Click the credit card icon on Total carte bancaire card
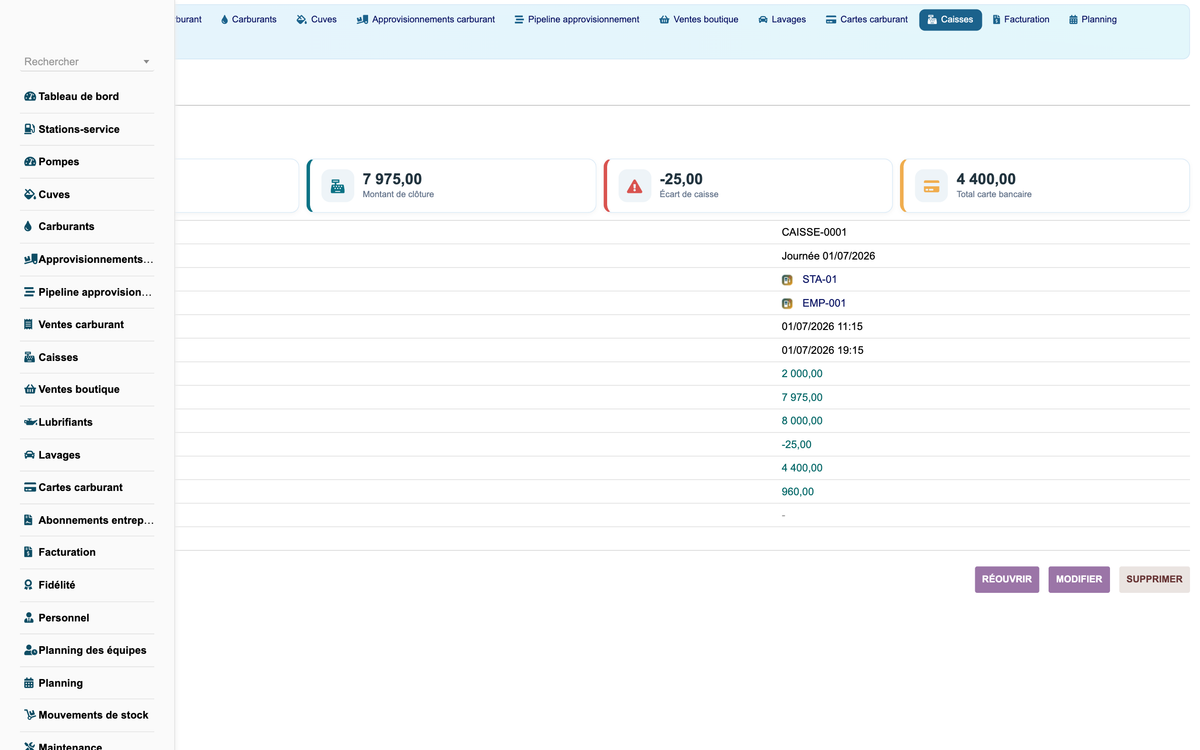The width and height of the screenshot is (1200, 750). click(932, 186)
